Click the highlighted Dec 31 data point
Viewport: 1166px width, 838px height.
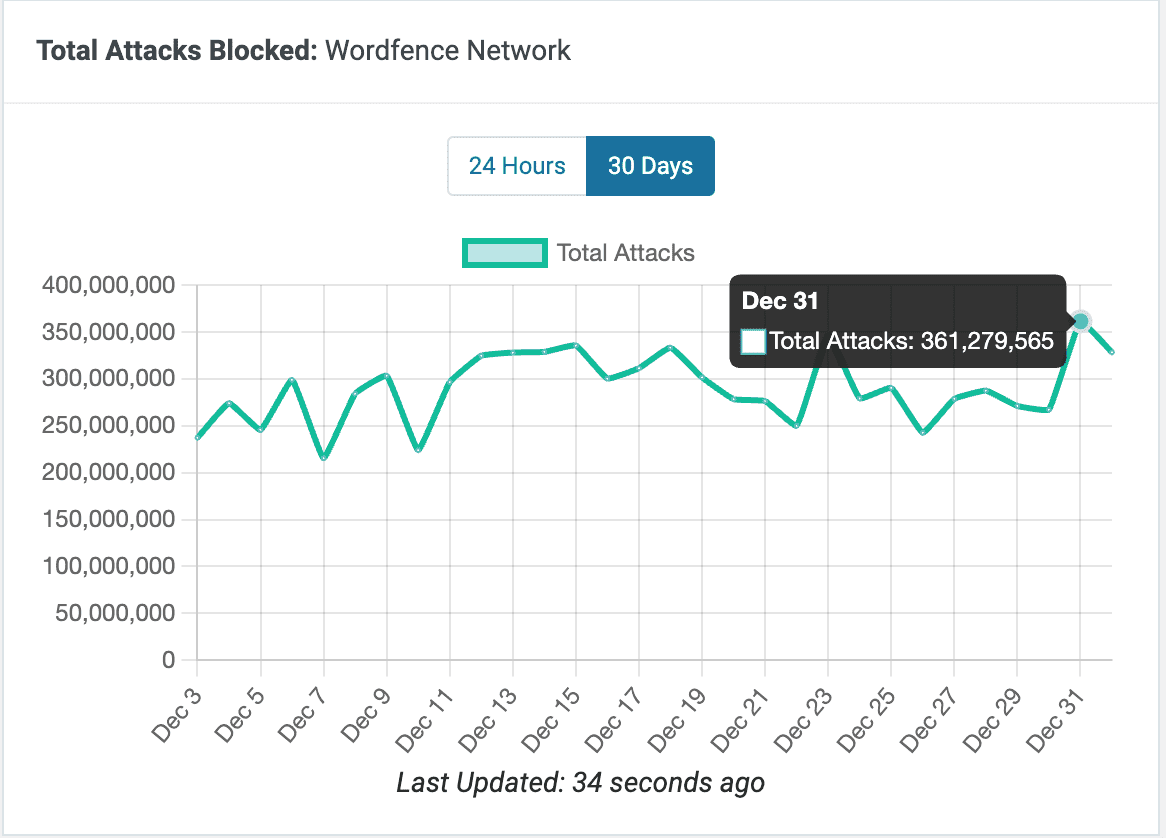(x=1080, y=321)
